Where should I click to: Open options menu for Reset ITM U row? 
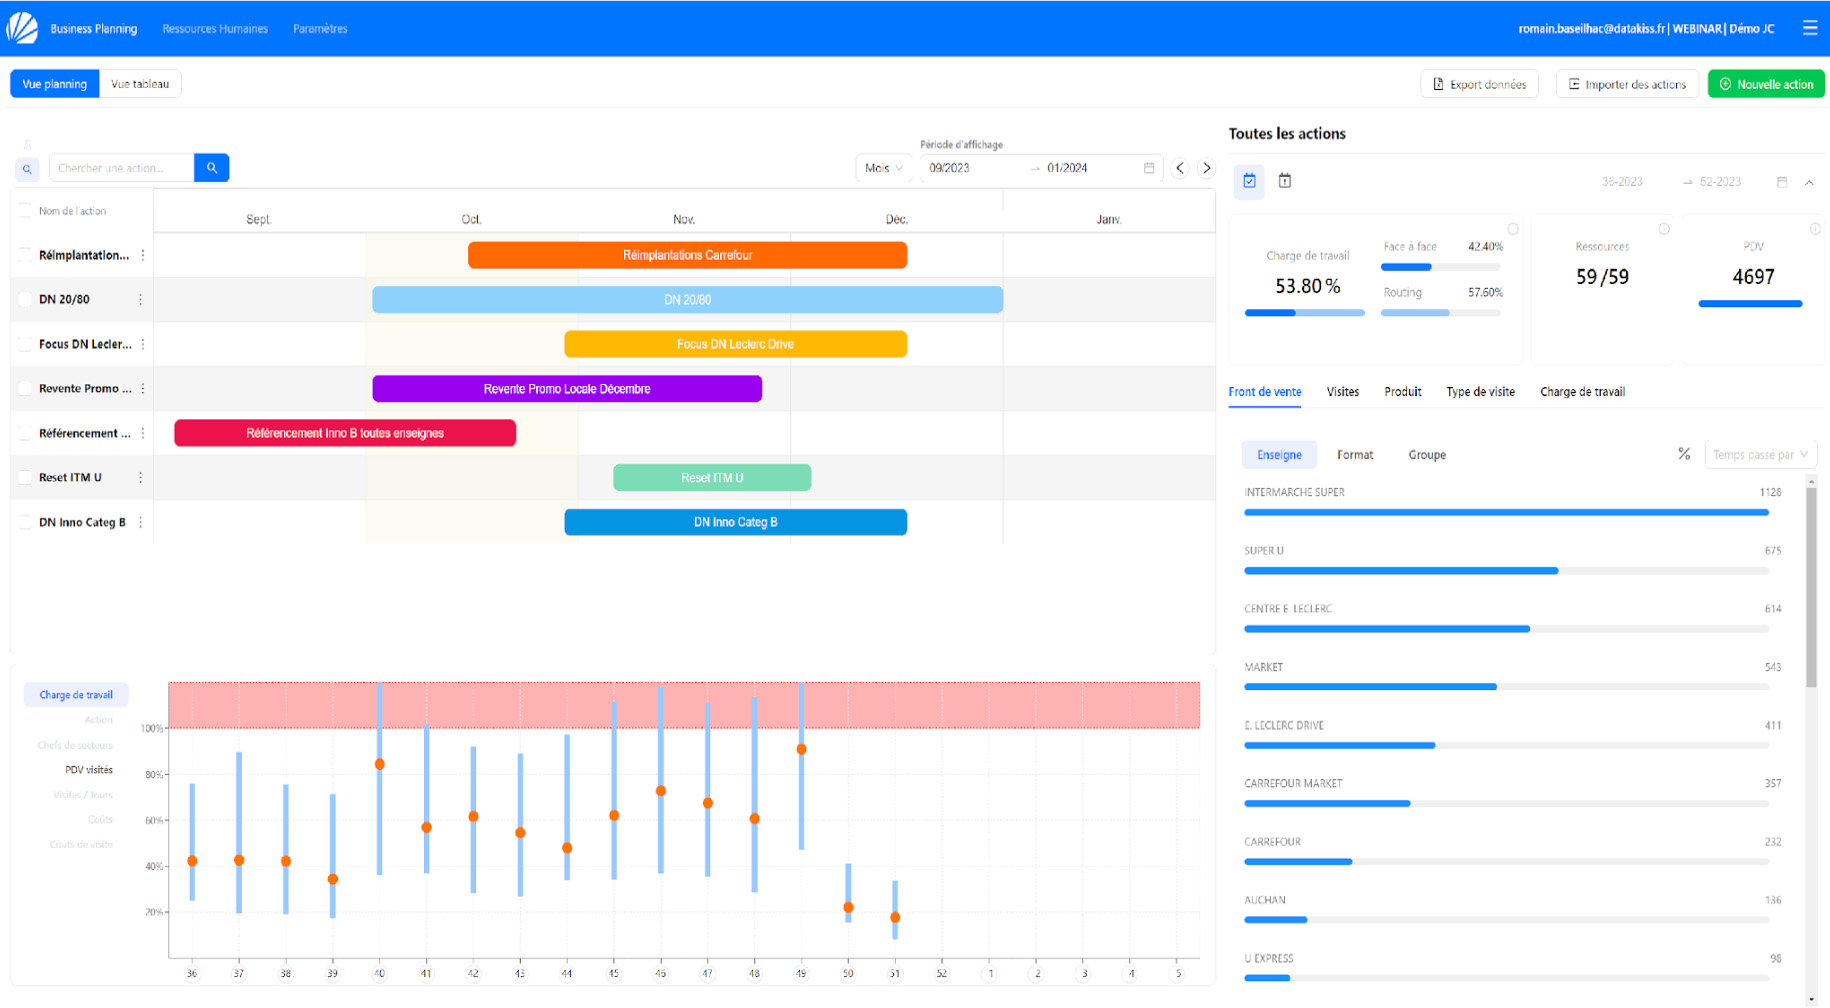pyautogui.click(x=140, y=477)
